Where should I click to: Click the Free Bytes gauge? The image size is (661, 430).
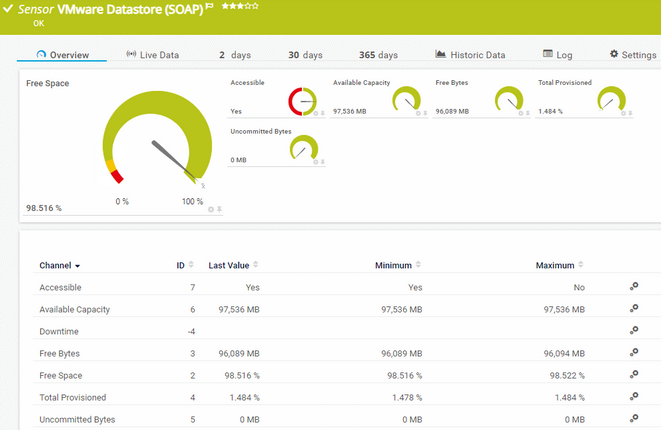tap(509, 99)
